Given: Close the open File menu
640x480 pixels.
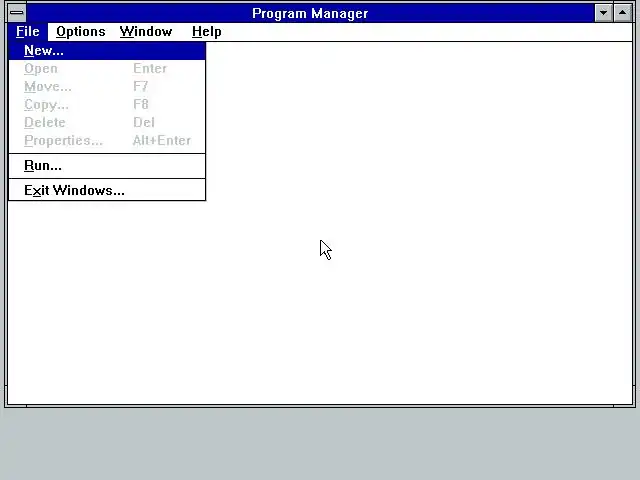Looking at the screenshot, I should tap(28, 31).
